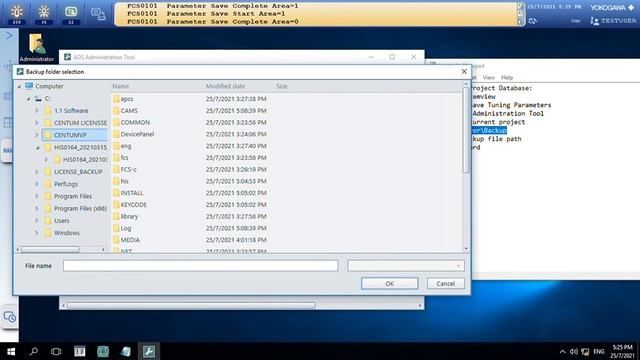640x360 pixels.
Task: Click the taskbar clock showing 5:25 PM
Action: click(622, 351)
